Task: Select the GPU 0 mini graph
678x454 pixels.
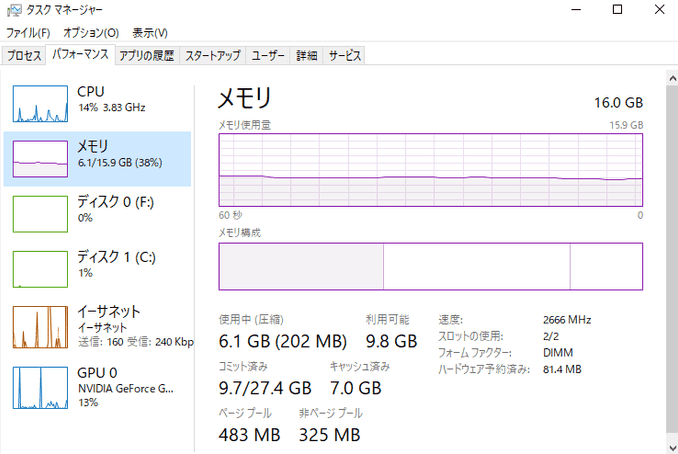Action: pos(40,387)
